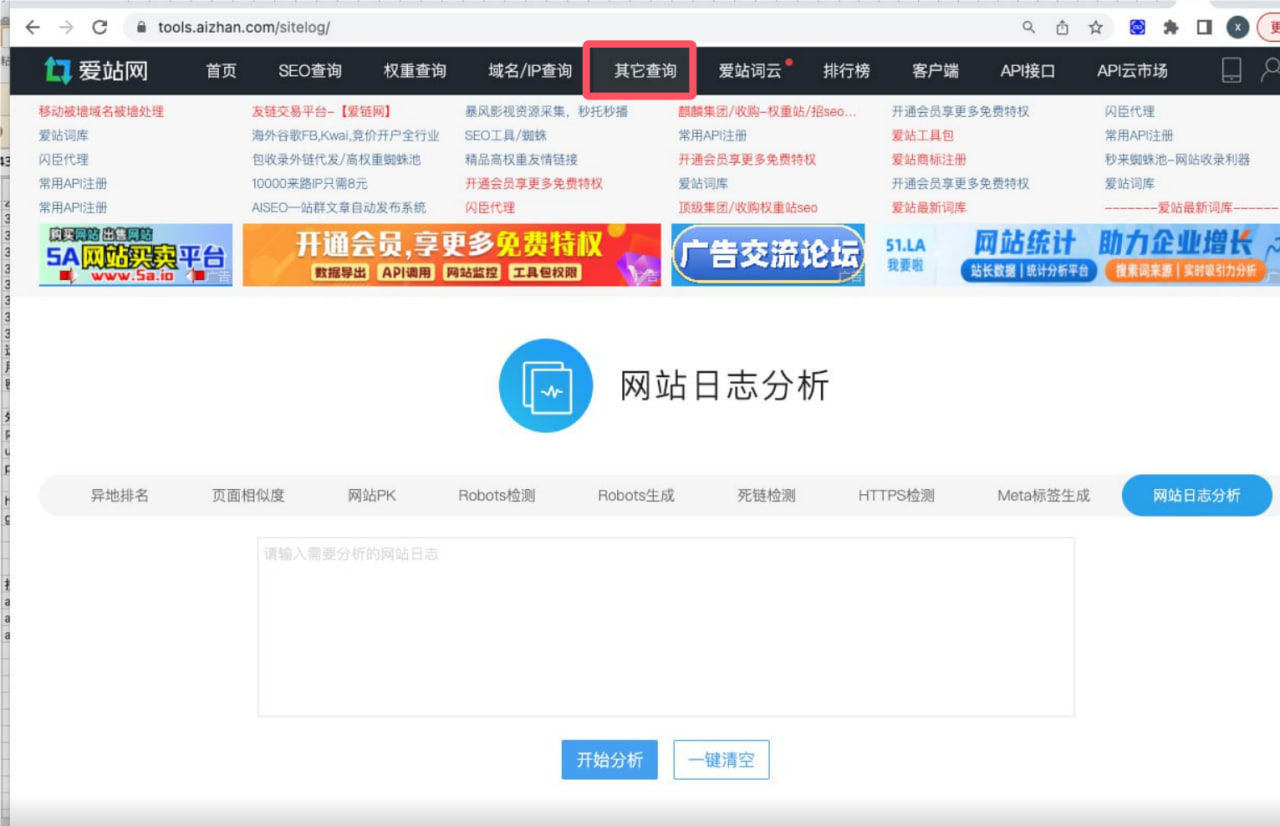Open the 爱站商标注册 link

929,159
